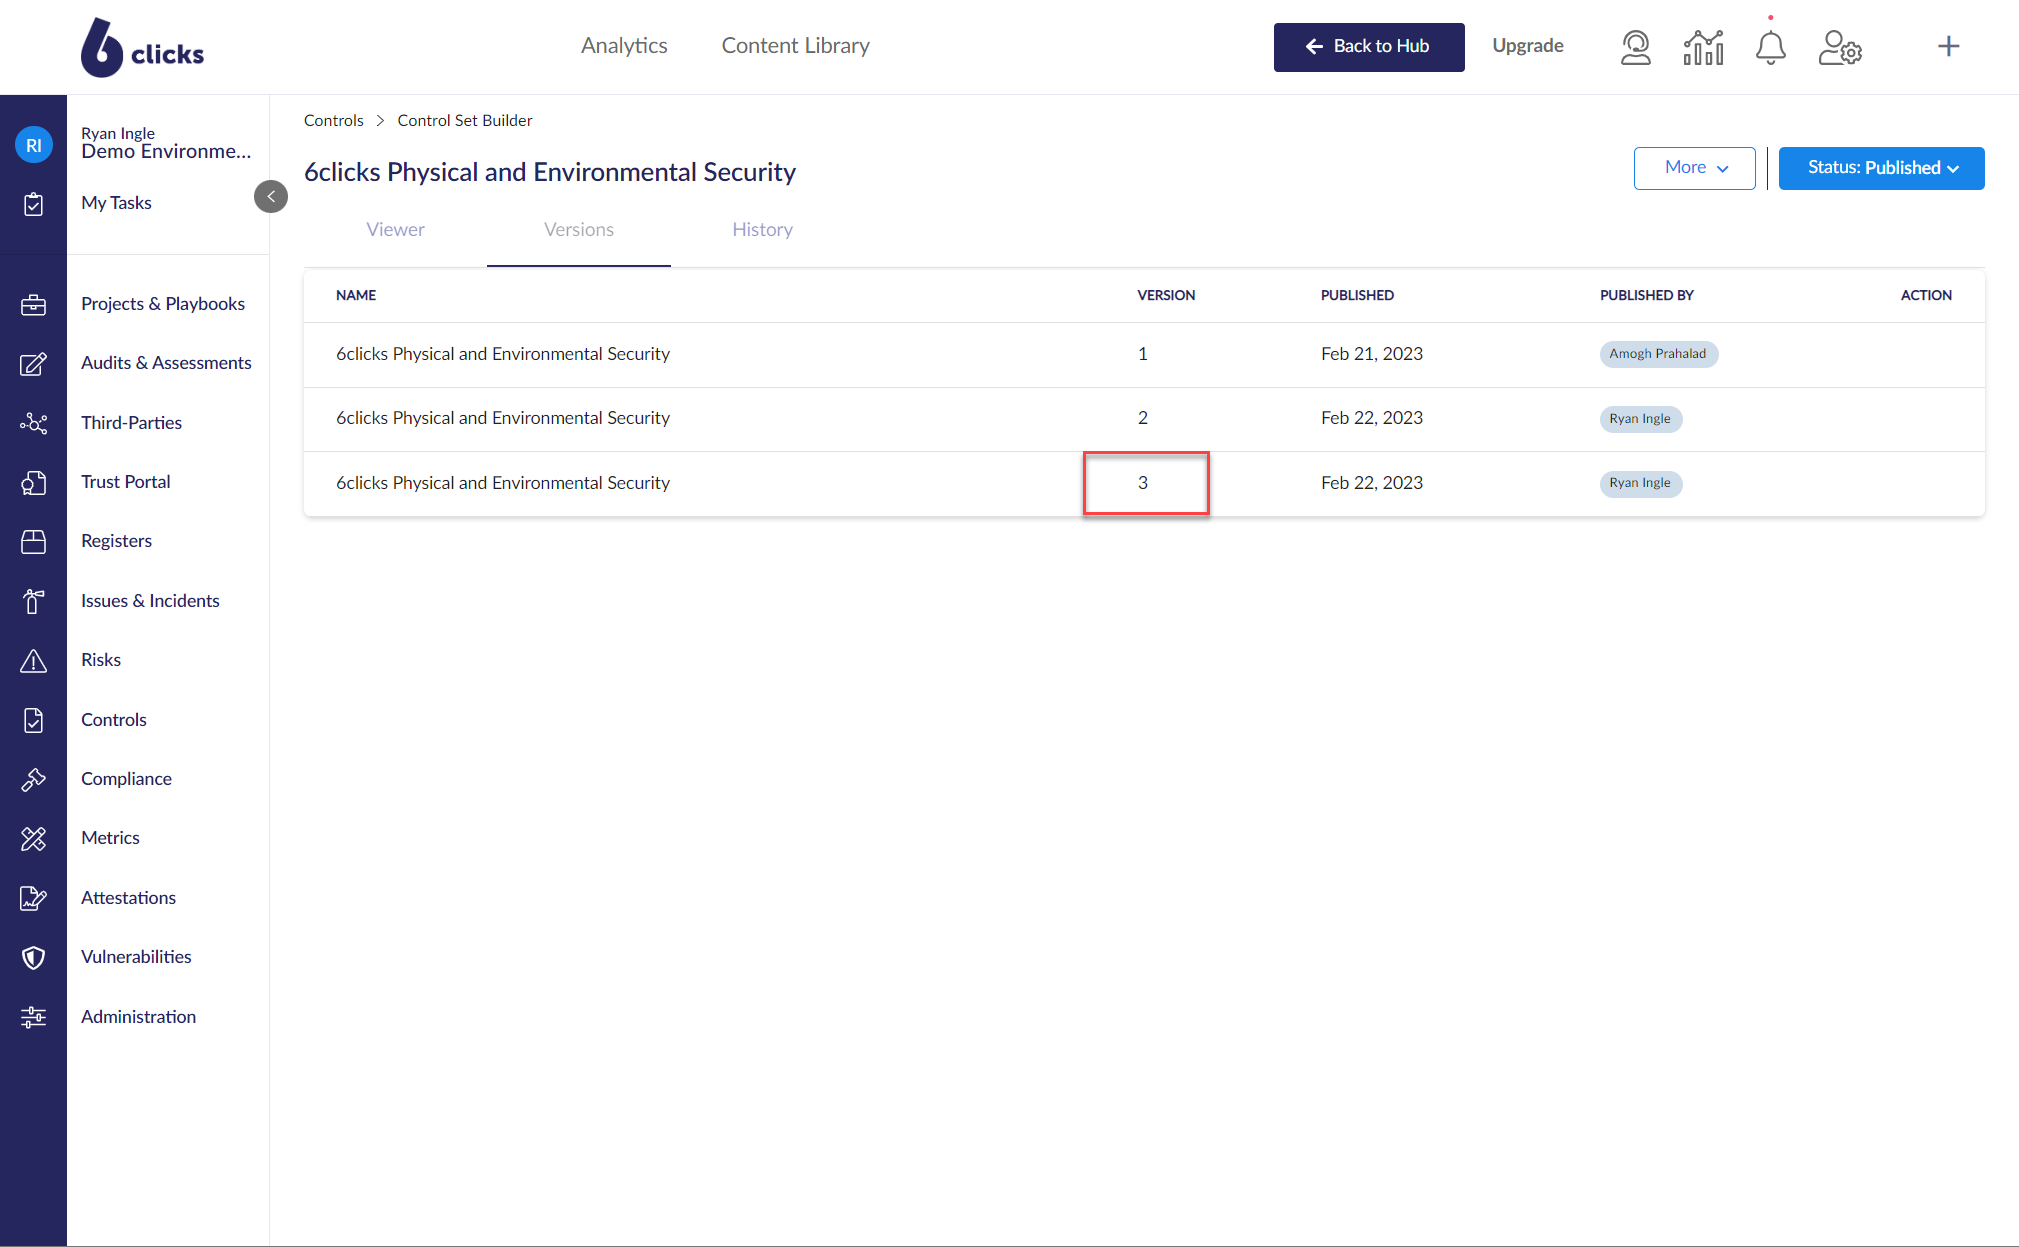The image size is (2019, 1247).
Task: Click the Controls document-check icon
Action: 33,720
